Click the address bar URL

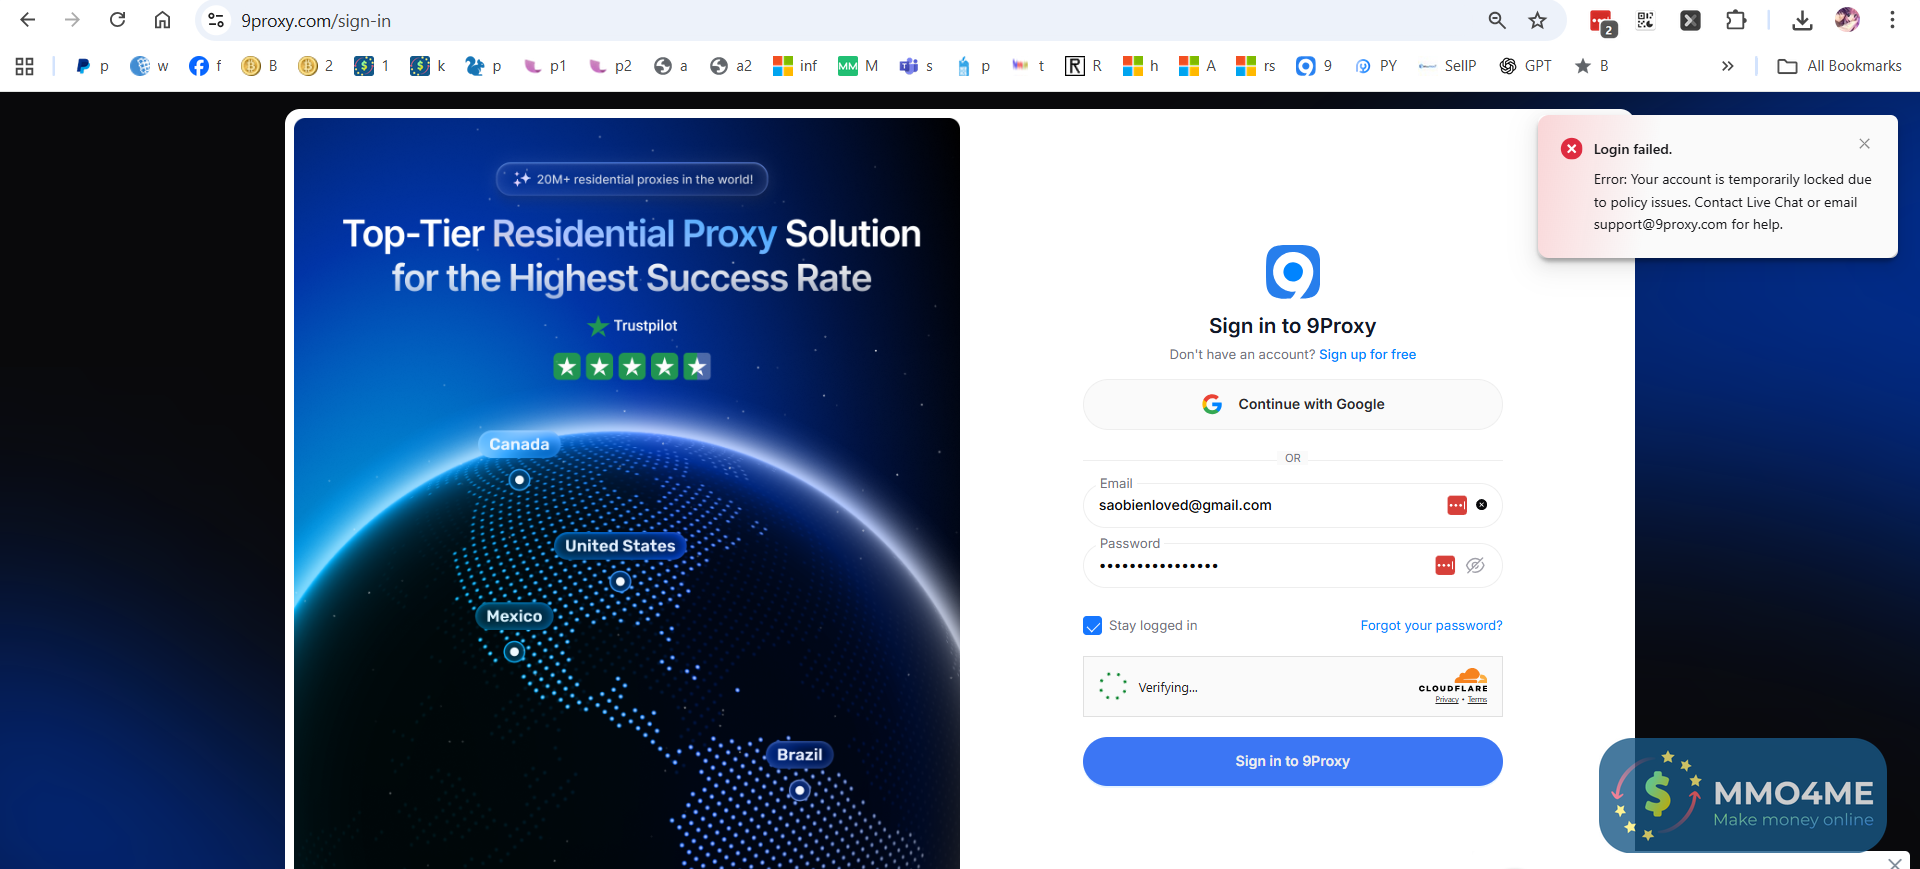316,21
